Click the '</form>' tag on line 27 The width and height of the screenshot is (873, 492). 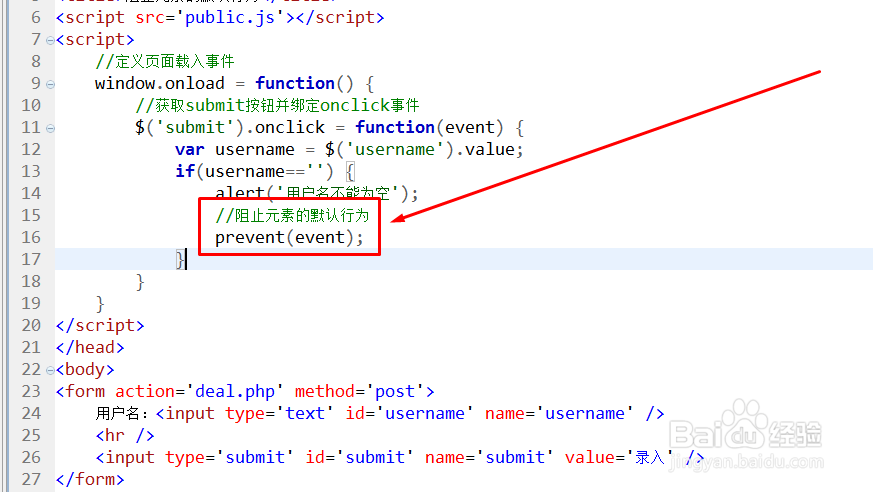point(90,479)
